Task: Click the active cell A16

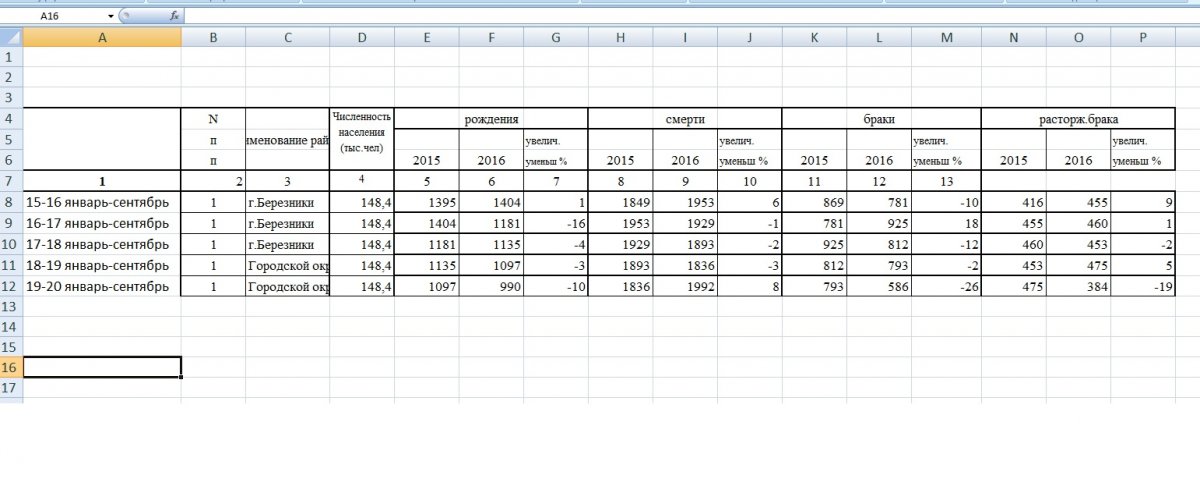Action: (x=101, y=367)
